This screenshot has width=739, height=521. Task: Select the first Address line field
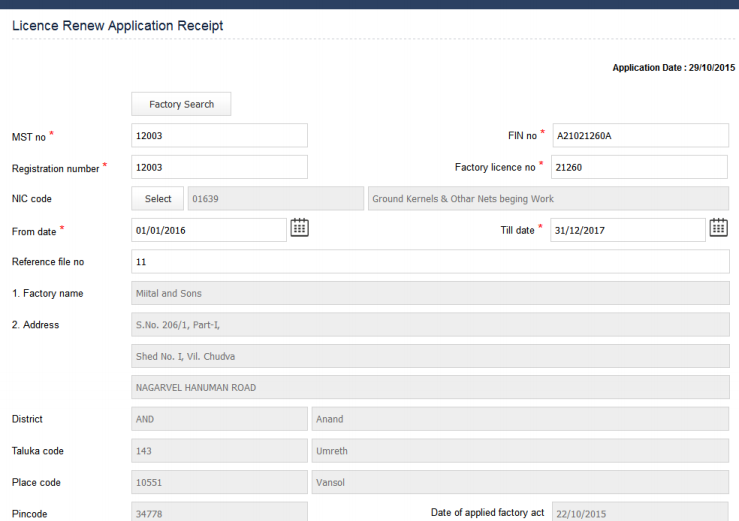[430, 325]
